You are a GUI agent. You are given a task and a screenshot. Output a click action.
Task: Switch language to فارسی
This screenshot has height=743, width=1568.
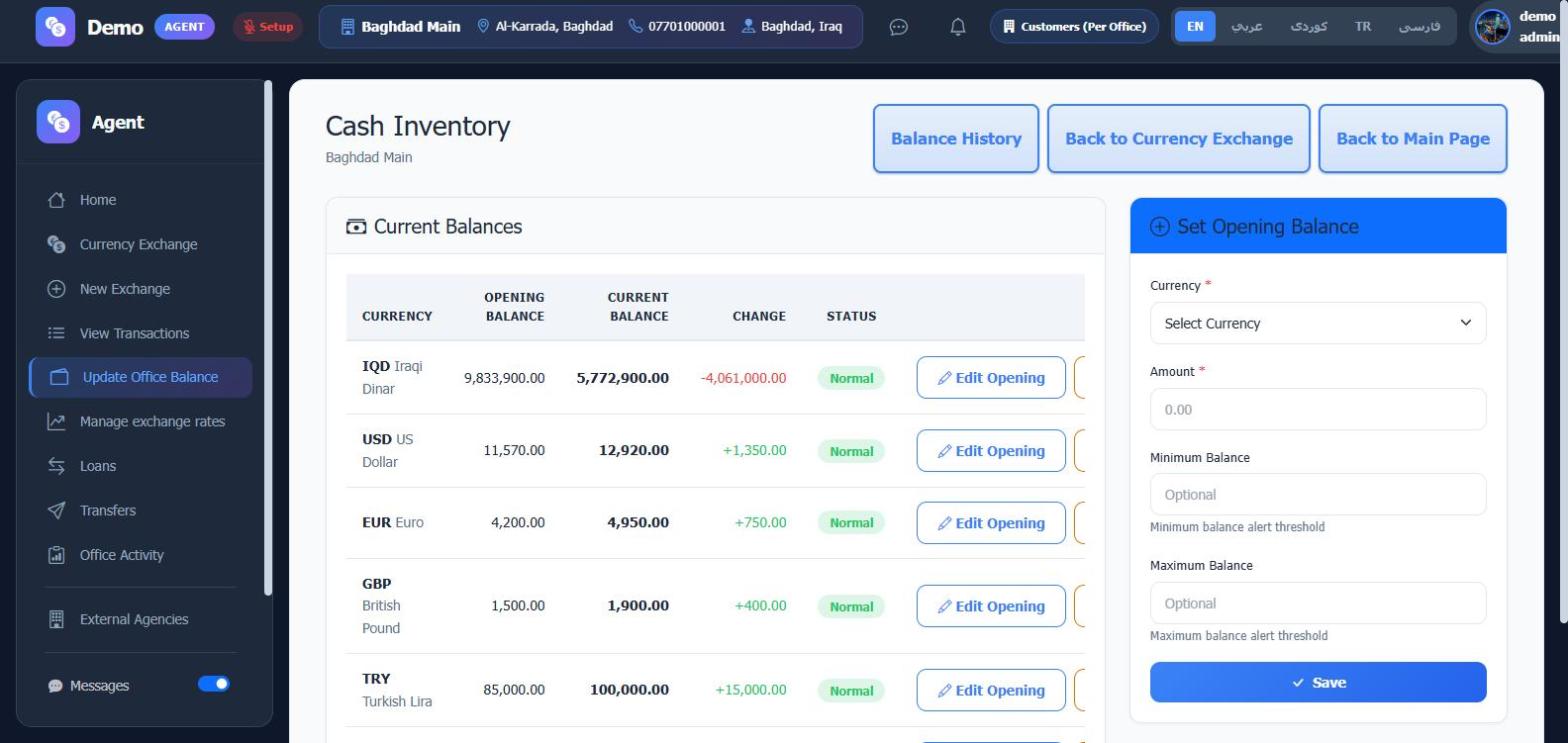point(1419,27)
